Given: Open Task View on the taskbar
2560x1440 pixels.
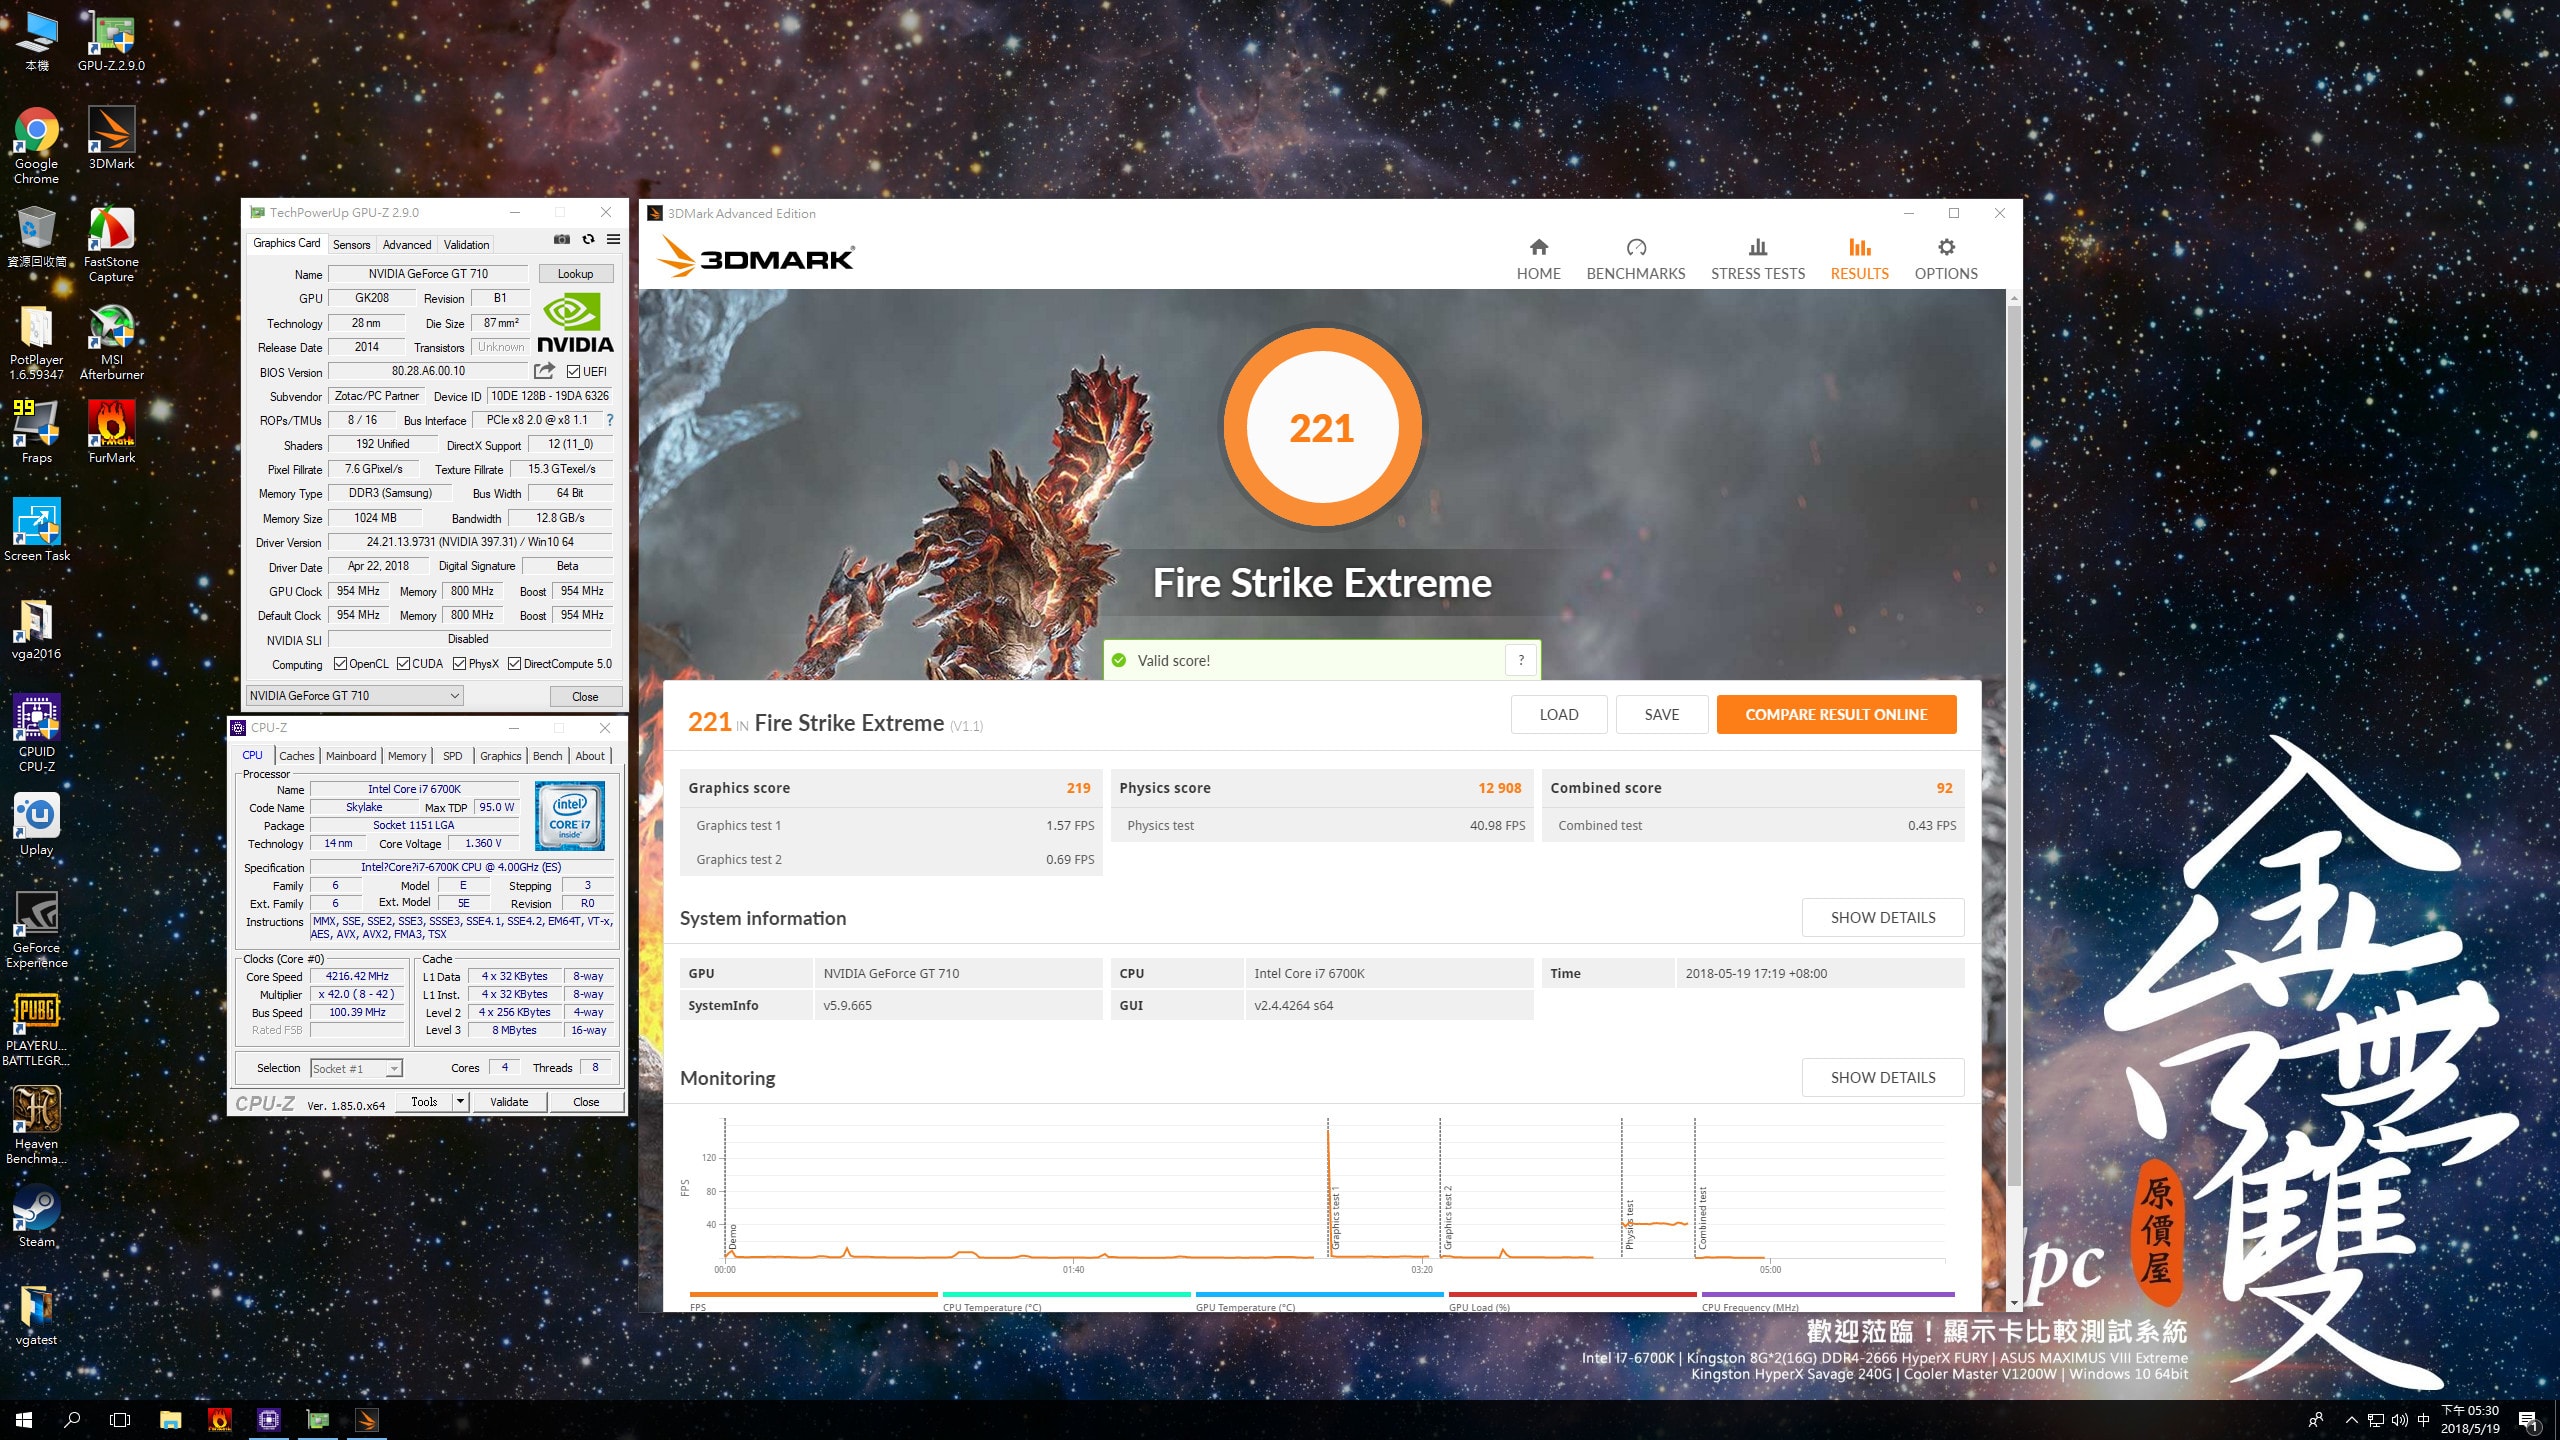Looking at the screenshot, I should tap(120, 1420).
